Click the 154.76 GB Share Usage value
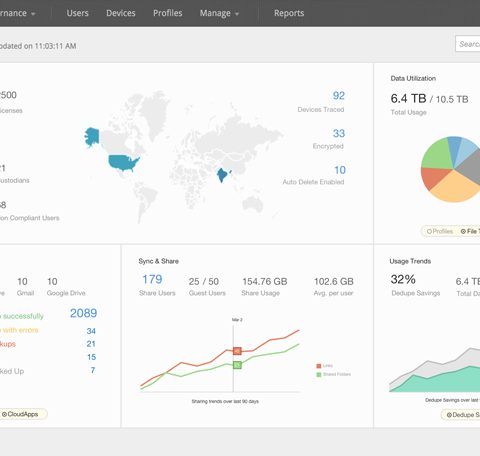Image resolution: width=480 pixels, height=456 pixels. [x=265, y=282]
